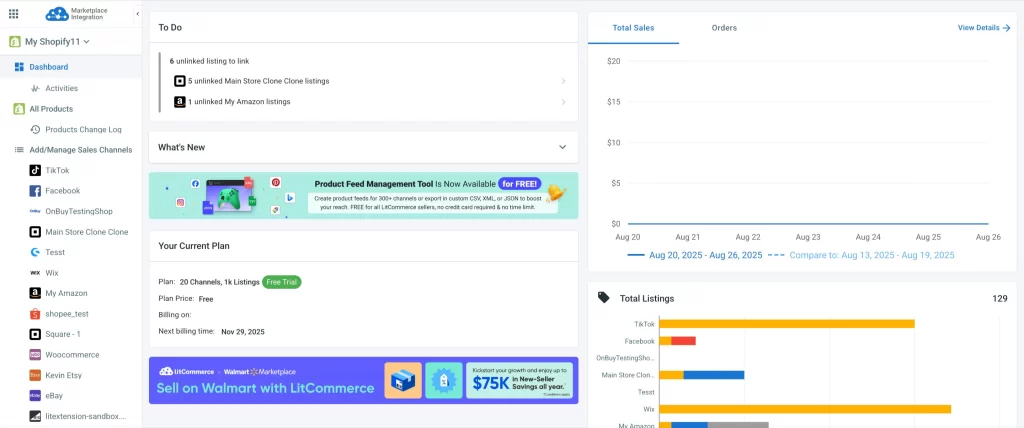Expand the What's New section
The height and width of the screenshot is (428, 1024).
[x=364, y=147]
